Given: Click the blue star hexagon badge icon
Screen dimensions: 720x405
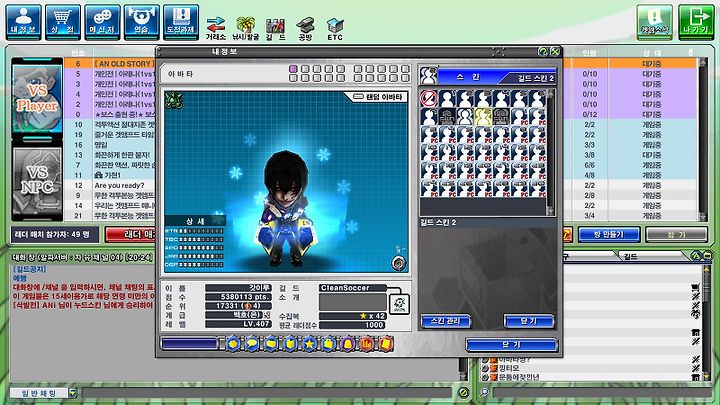Looking at the screenshot, I should pyautogui.click(x=309, y=343).
